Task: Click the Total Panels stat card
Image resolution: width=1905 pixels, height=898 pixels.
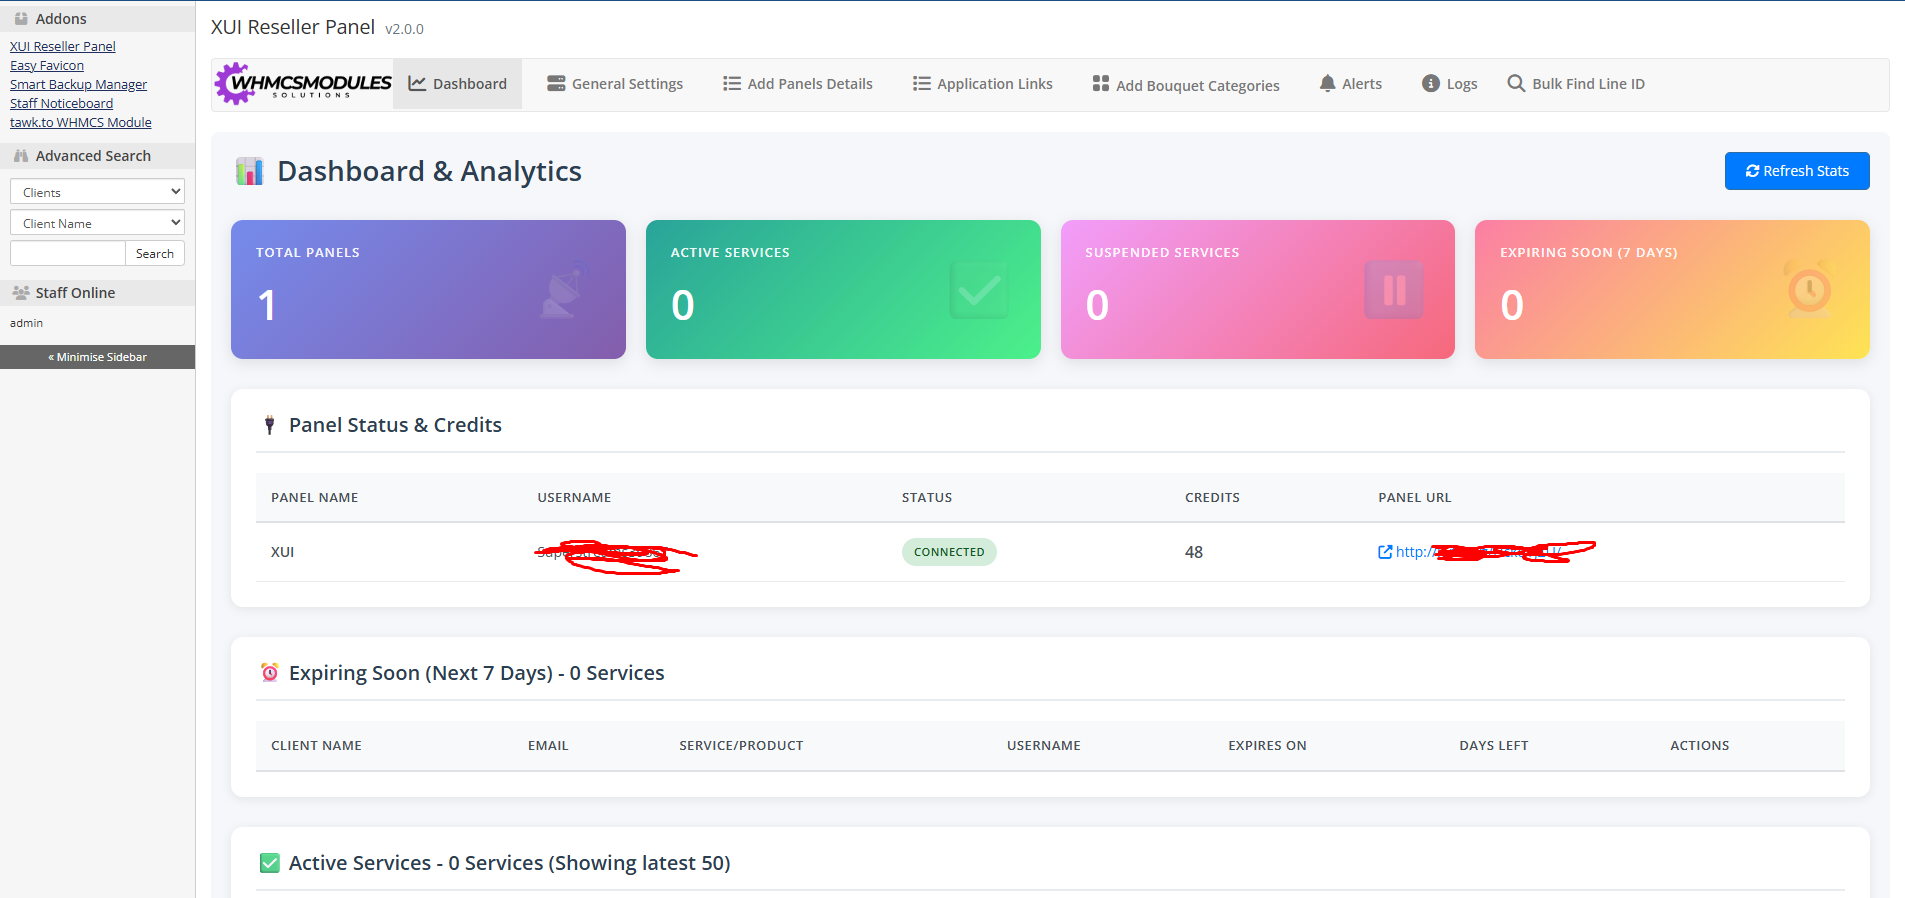Action: tap(428, 290)
